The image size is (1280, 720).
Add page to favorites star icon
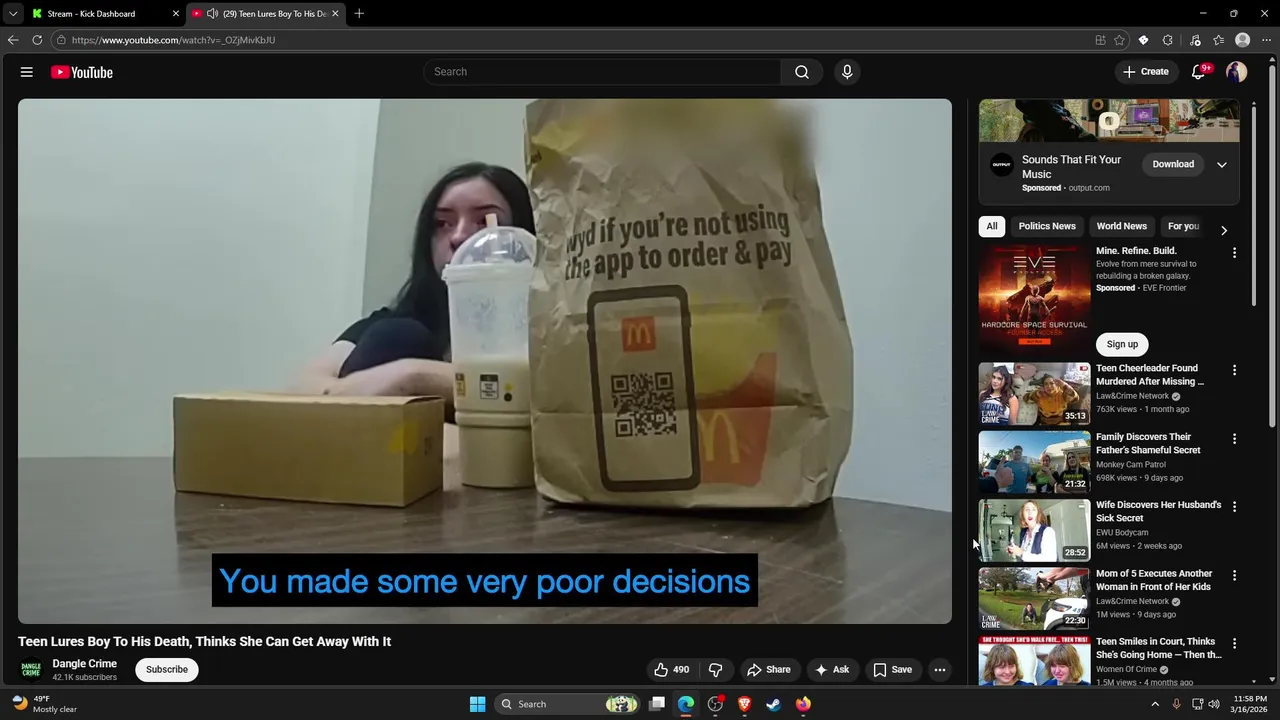[x=1119, y=40]
